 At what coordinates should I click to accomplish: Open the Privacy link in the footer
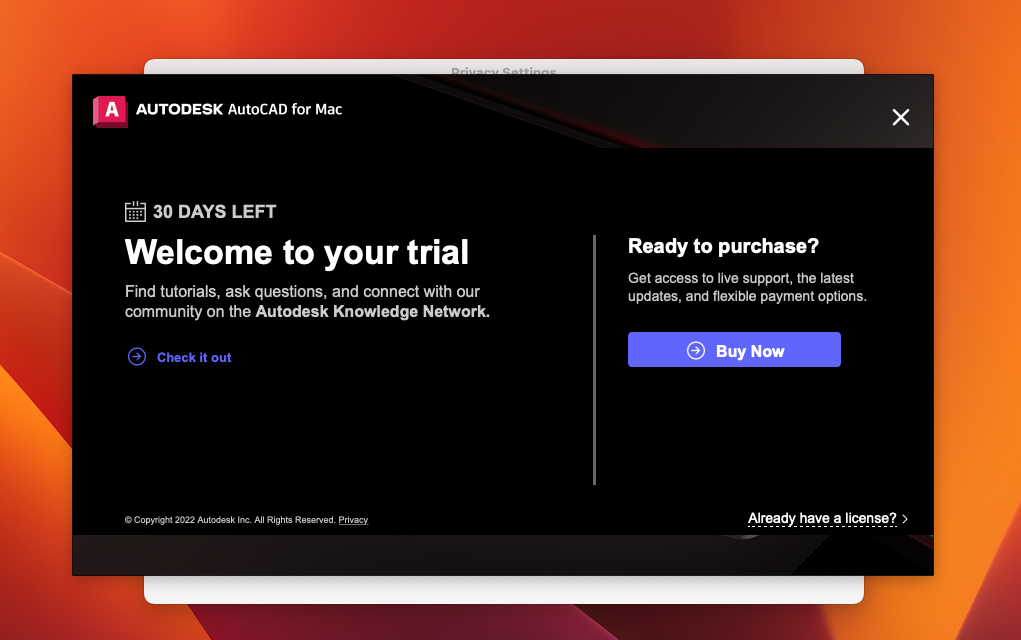(353, 520)
